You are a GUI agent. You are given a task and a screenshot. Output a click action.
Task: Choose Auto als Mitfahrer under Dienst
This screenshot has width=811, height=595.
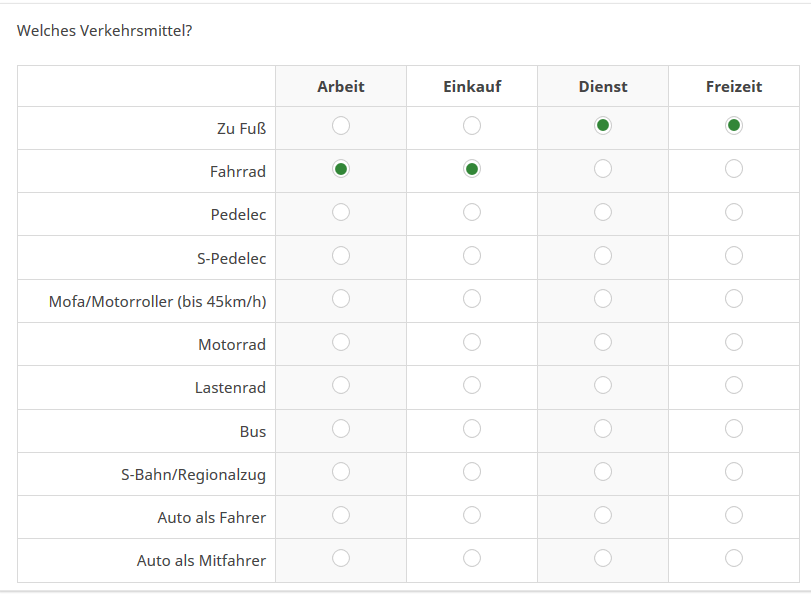tap(603, 558)
